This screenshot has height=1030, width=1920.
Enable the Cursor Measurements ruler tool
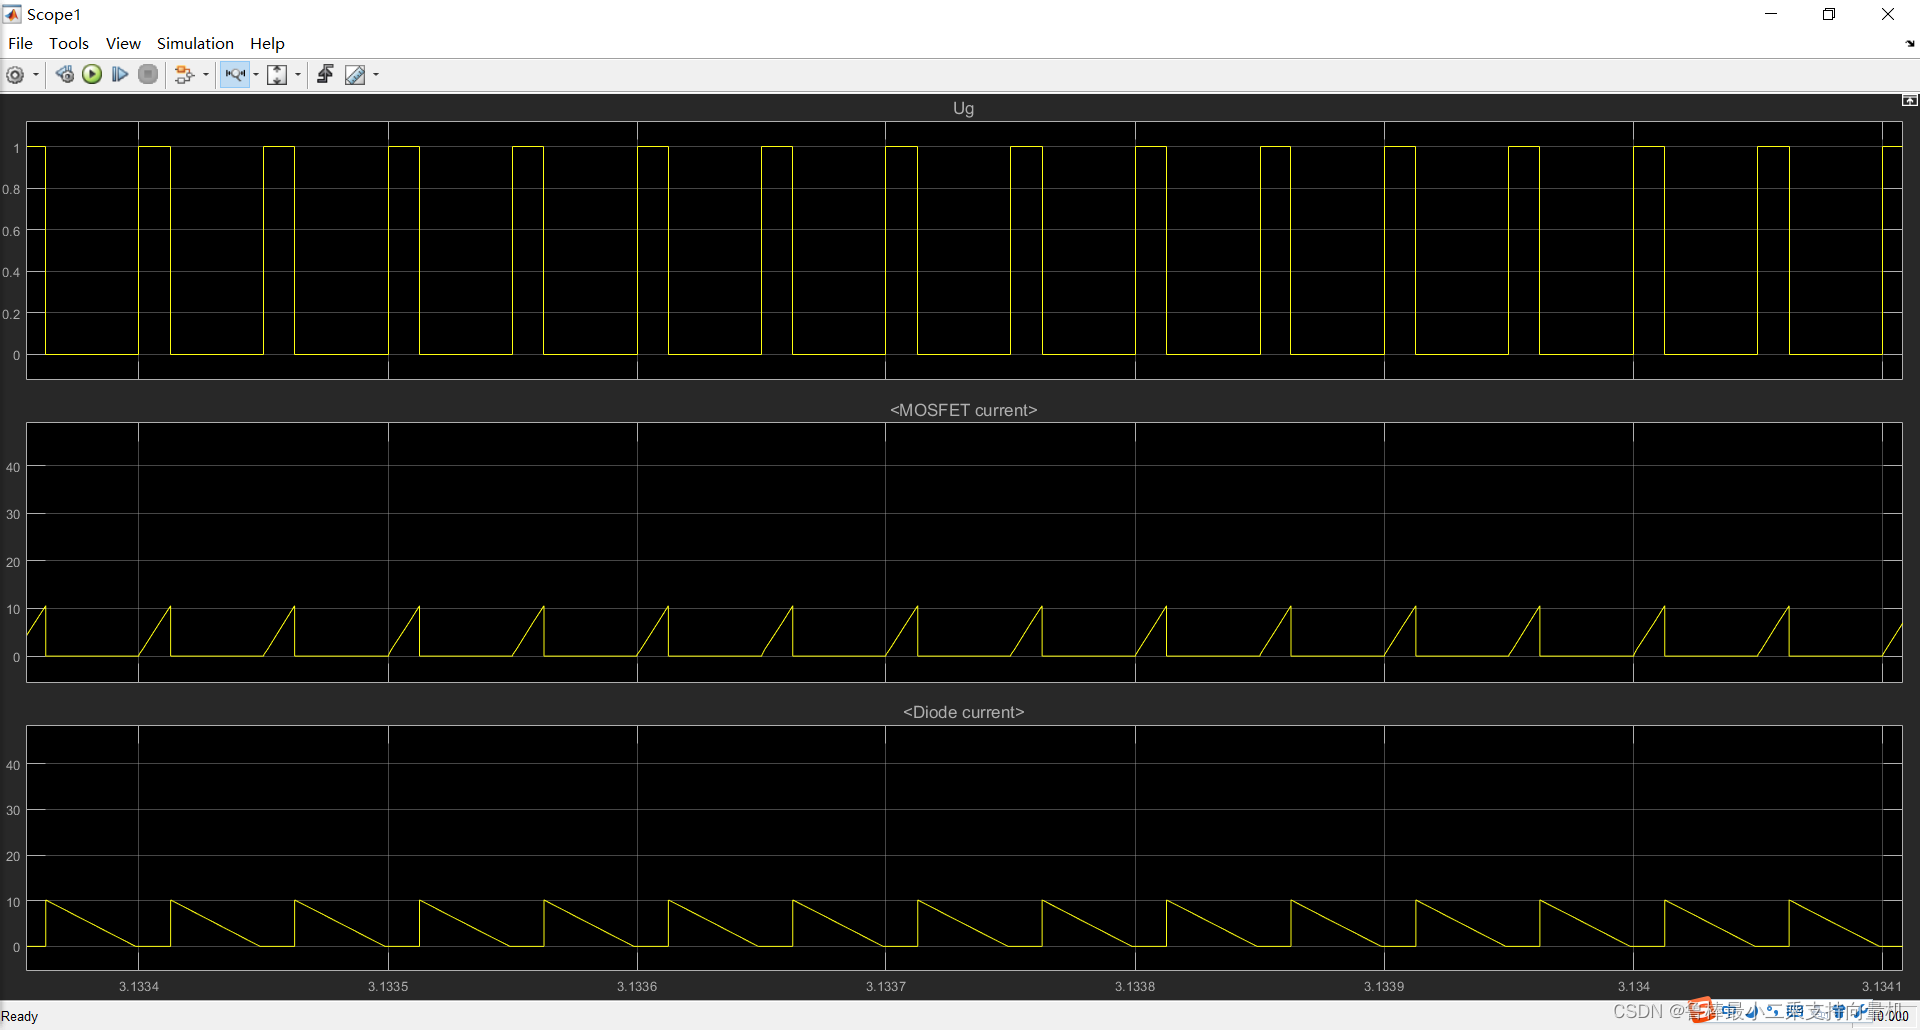(x=355, y=75)
